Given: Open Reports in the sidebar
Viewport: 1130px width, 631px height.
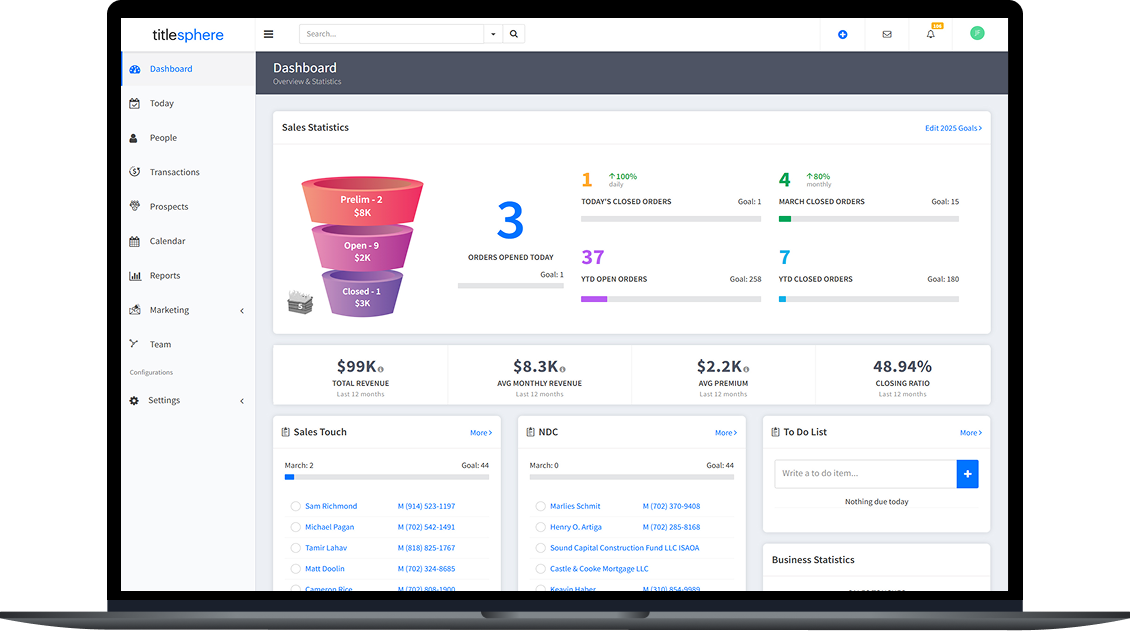Looking at the screenshot, I should (x=188, y=276).
